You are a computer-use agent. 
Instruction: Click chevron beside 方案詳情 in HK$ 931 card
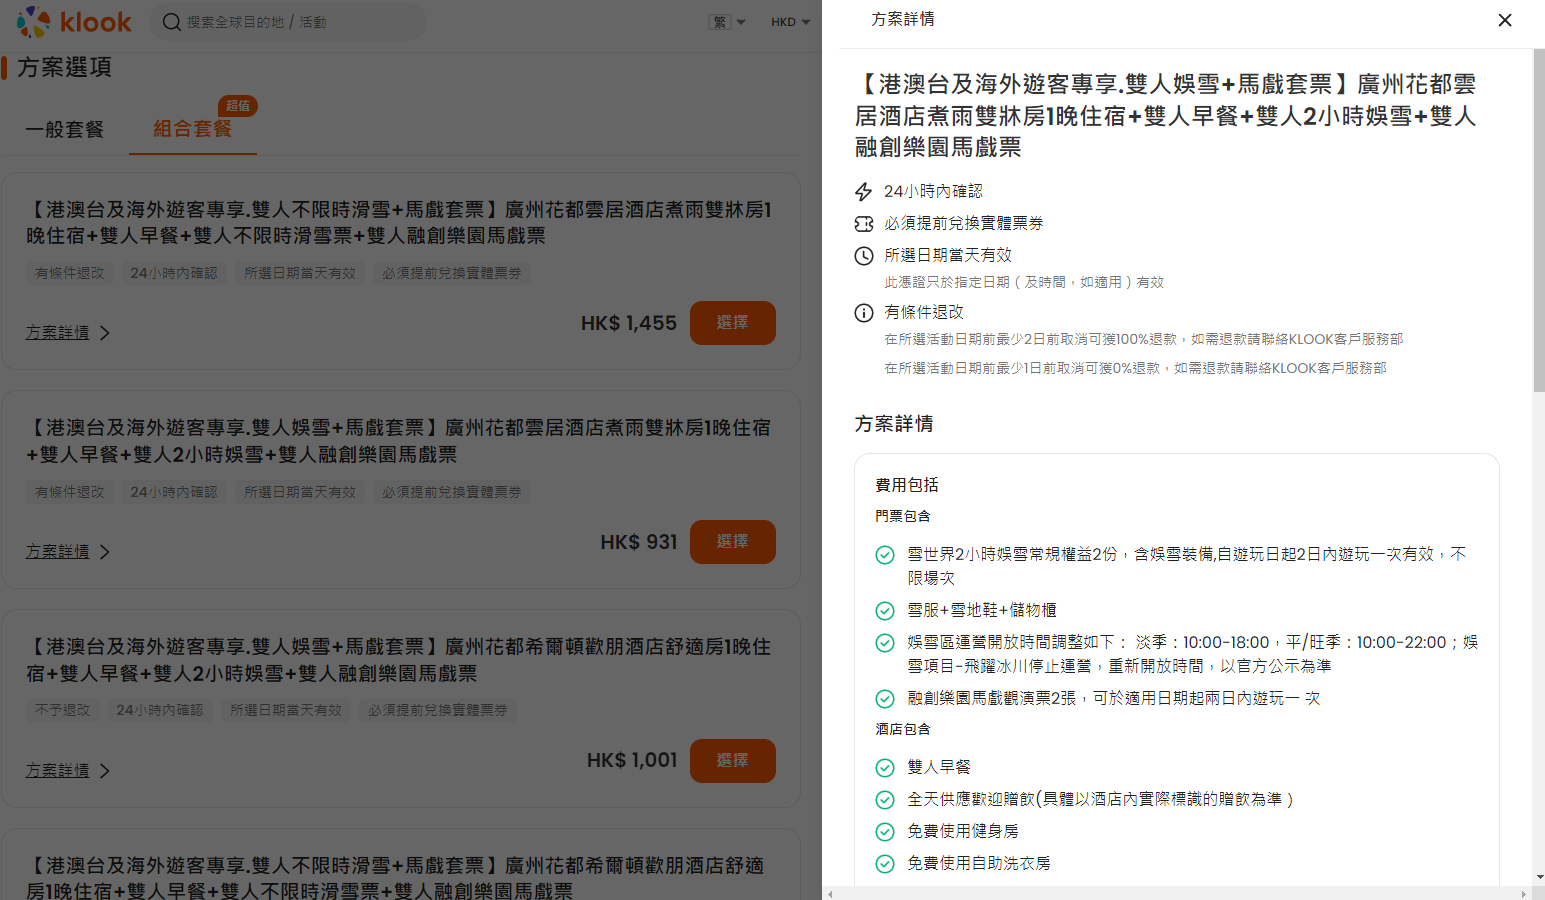coord(105,552)
